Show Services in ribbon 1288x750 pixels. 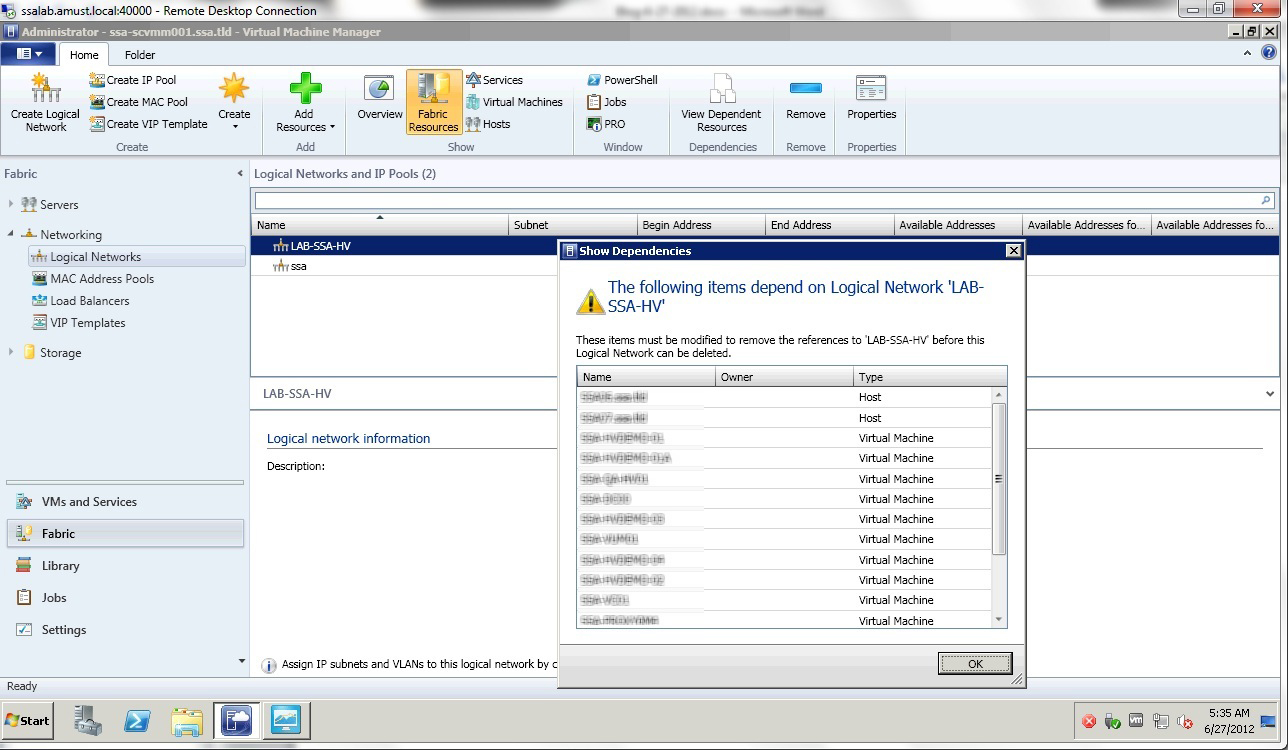(494, 80)
